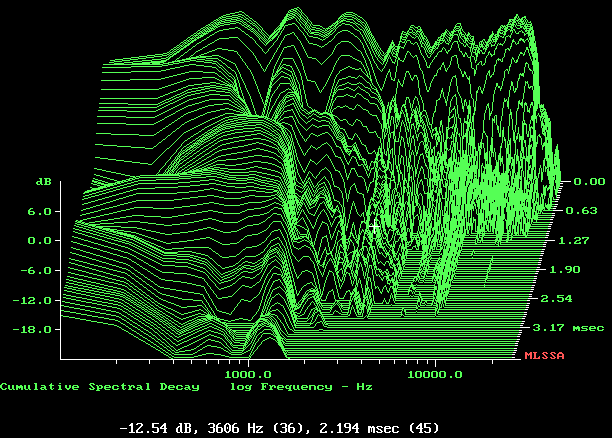The image size is (612, 438).
Task: Click the 3.17 msec time axis value
Action: point(568,328)
